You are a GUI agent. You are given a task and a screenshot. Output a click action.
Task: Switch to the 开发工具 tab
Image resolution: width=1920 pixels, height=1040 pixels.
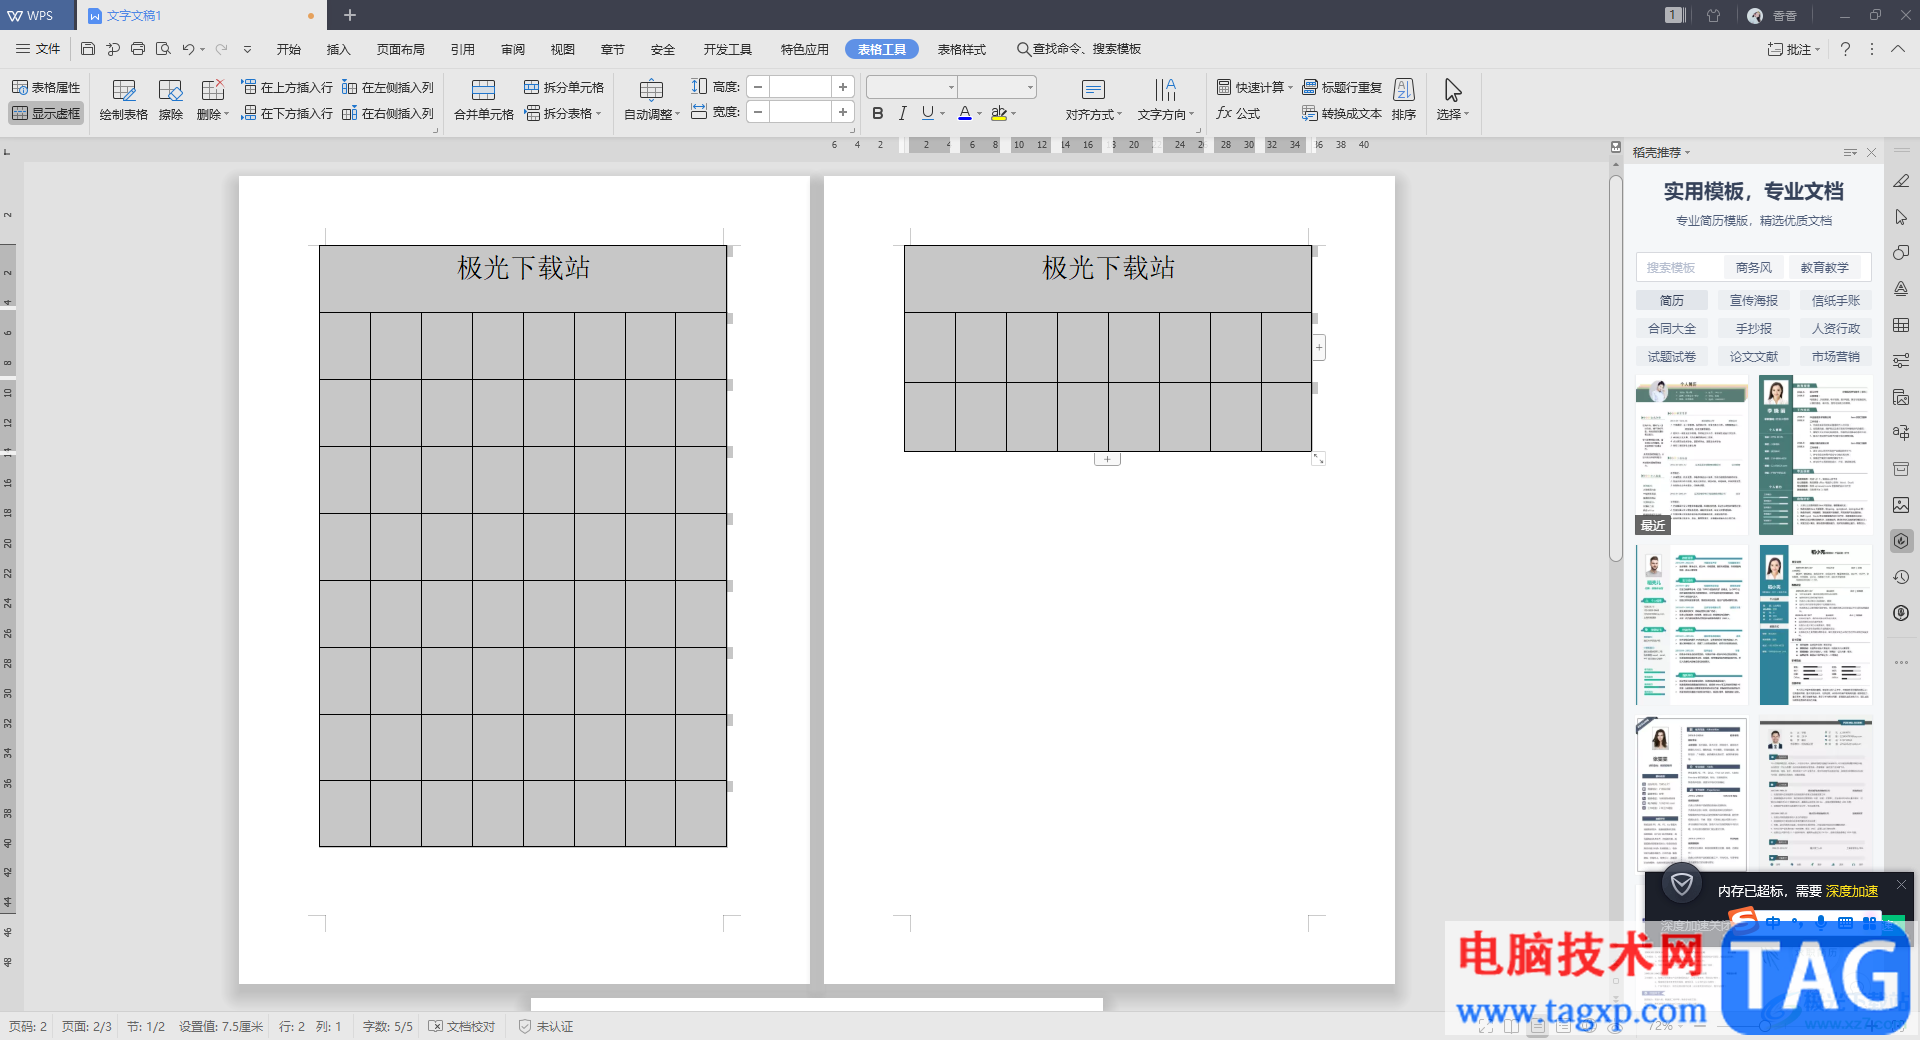tap(727, 49)
